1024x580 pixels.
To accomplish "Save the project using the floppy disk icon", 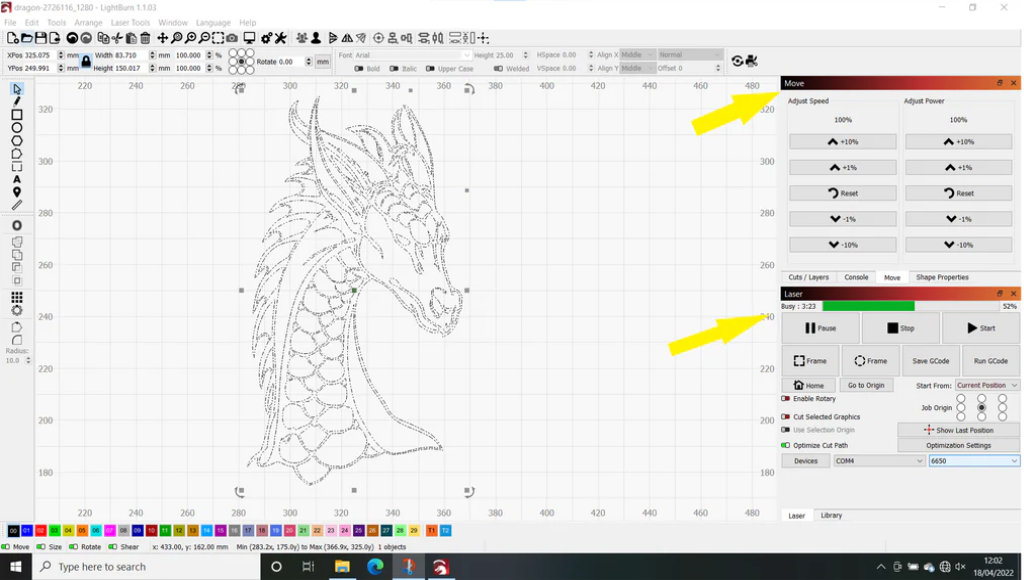I will point(40,39).
